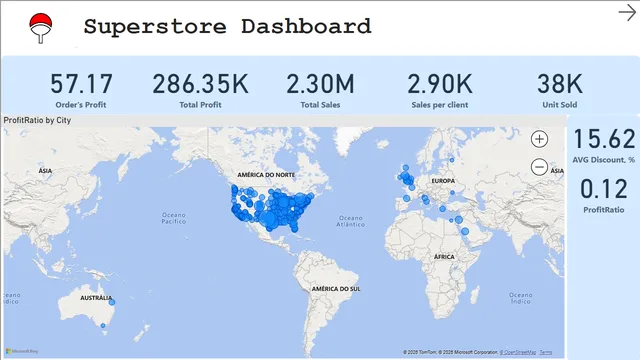The image size is (640, 360).
Task: Click the small bubble in southern Australia
Action: [x=103, y=326]
